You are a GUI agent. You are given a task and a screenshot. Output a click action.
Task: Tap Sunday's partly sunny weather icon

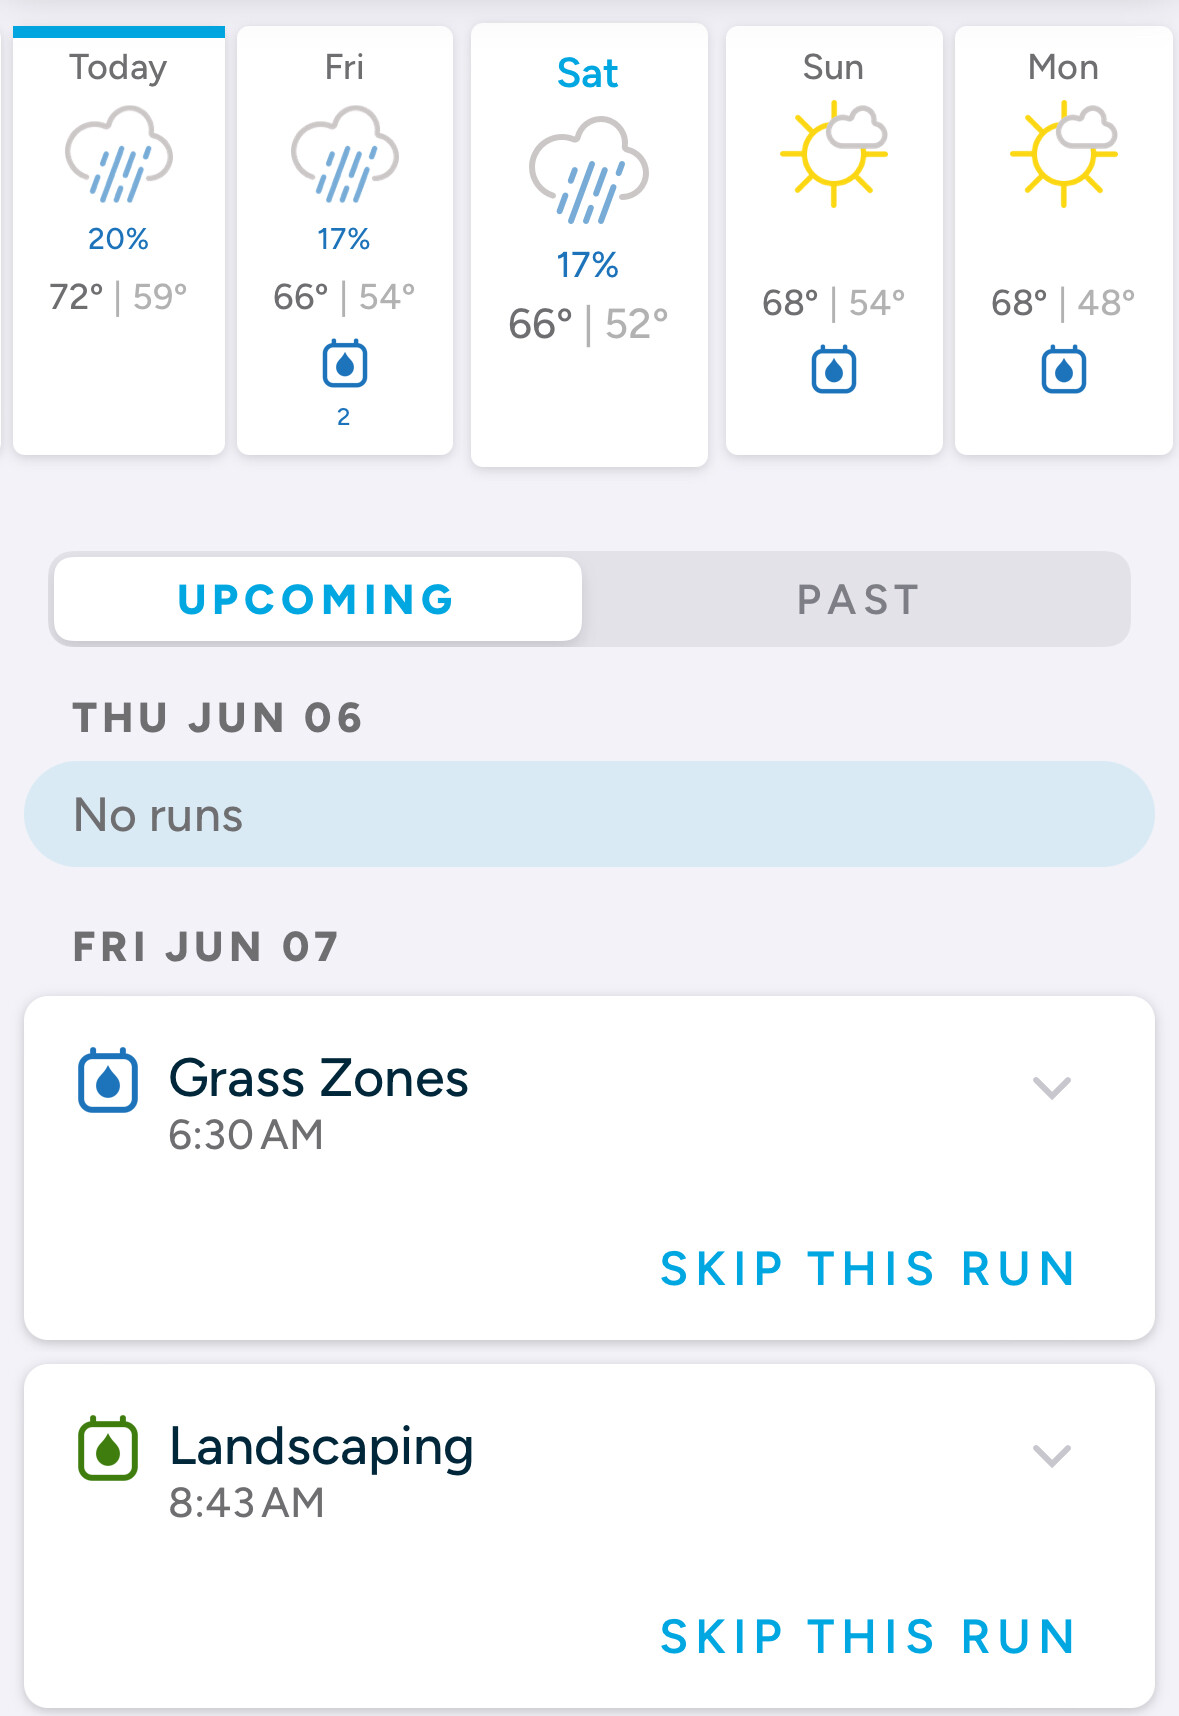point(834,153)
